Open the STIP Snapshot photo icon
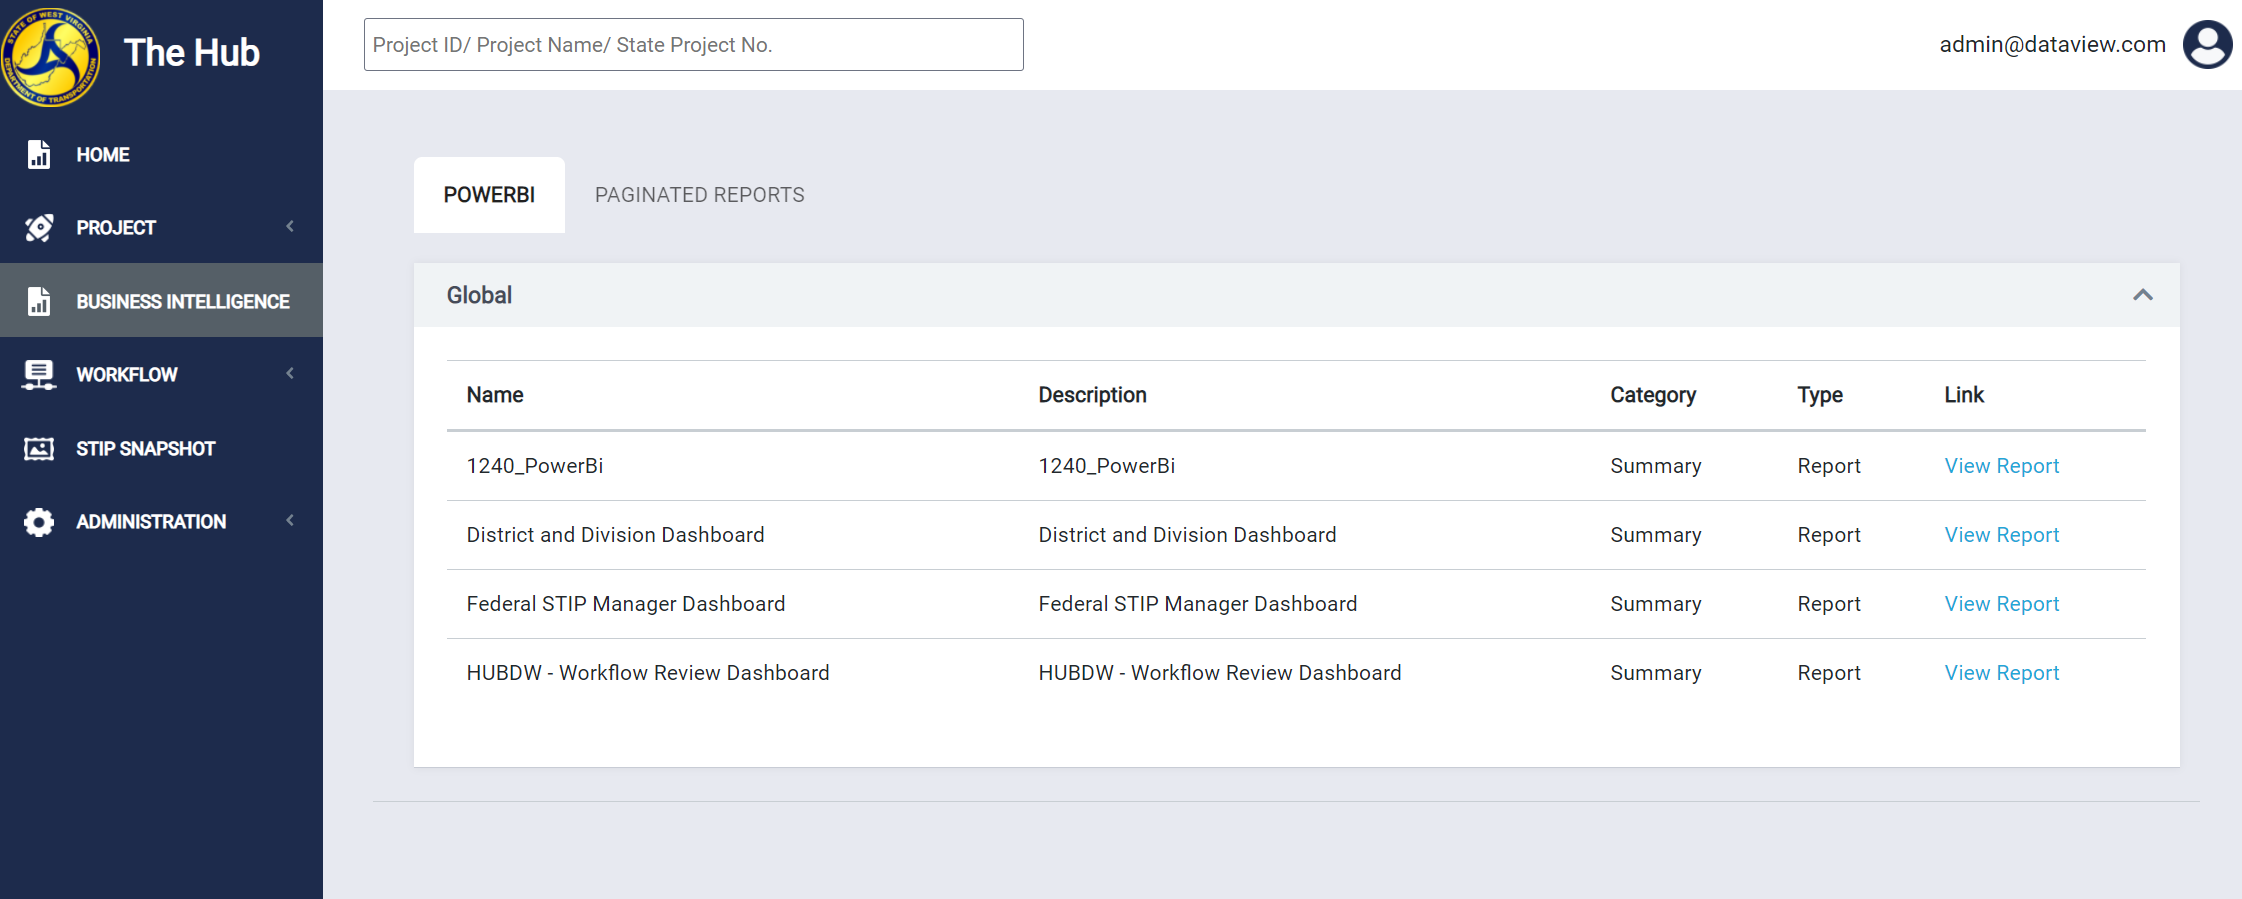2242x899 pixels. [39, 449]
